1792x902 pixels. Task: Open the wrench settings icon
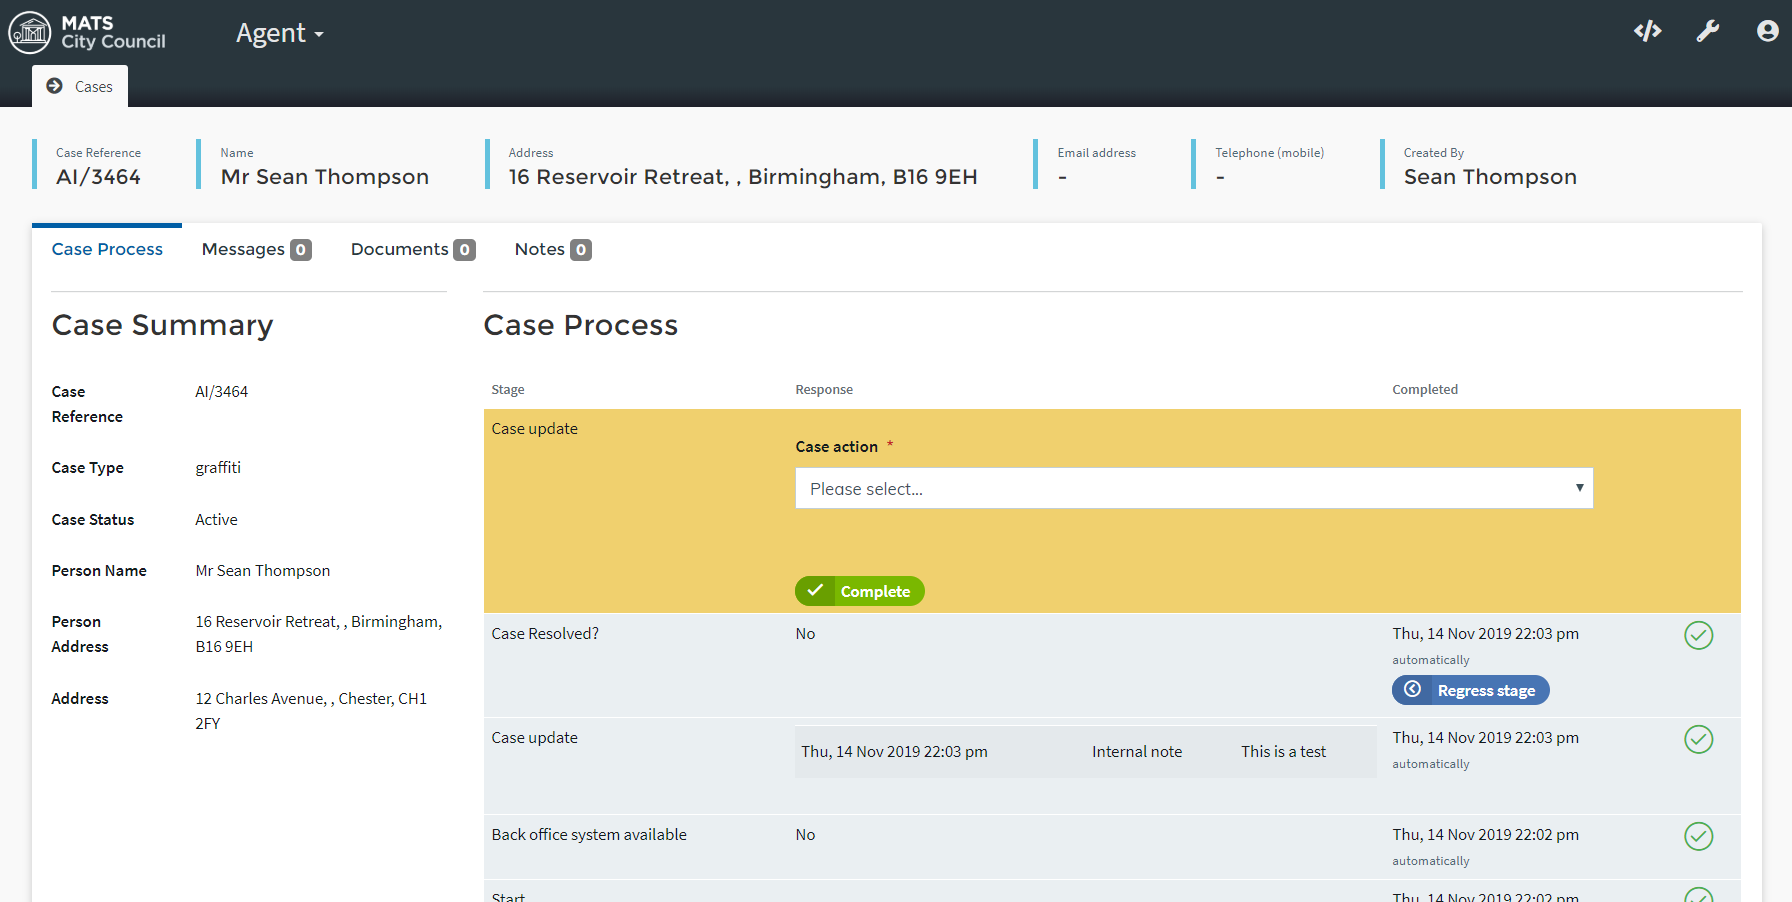coord(1707,32)
